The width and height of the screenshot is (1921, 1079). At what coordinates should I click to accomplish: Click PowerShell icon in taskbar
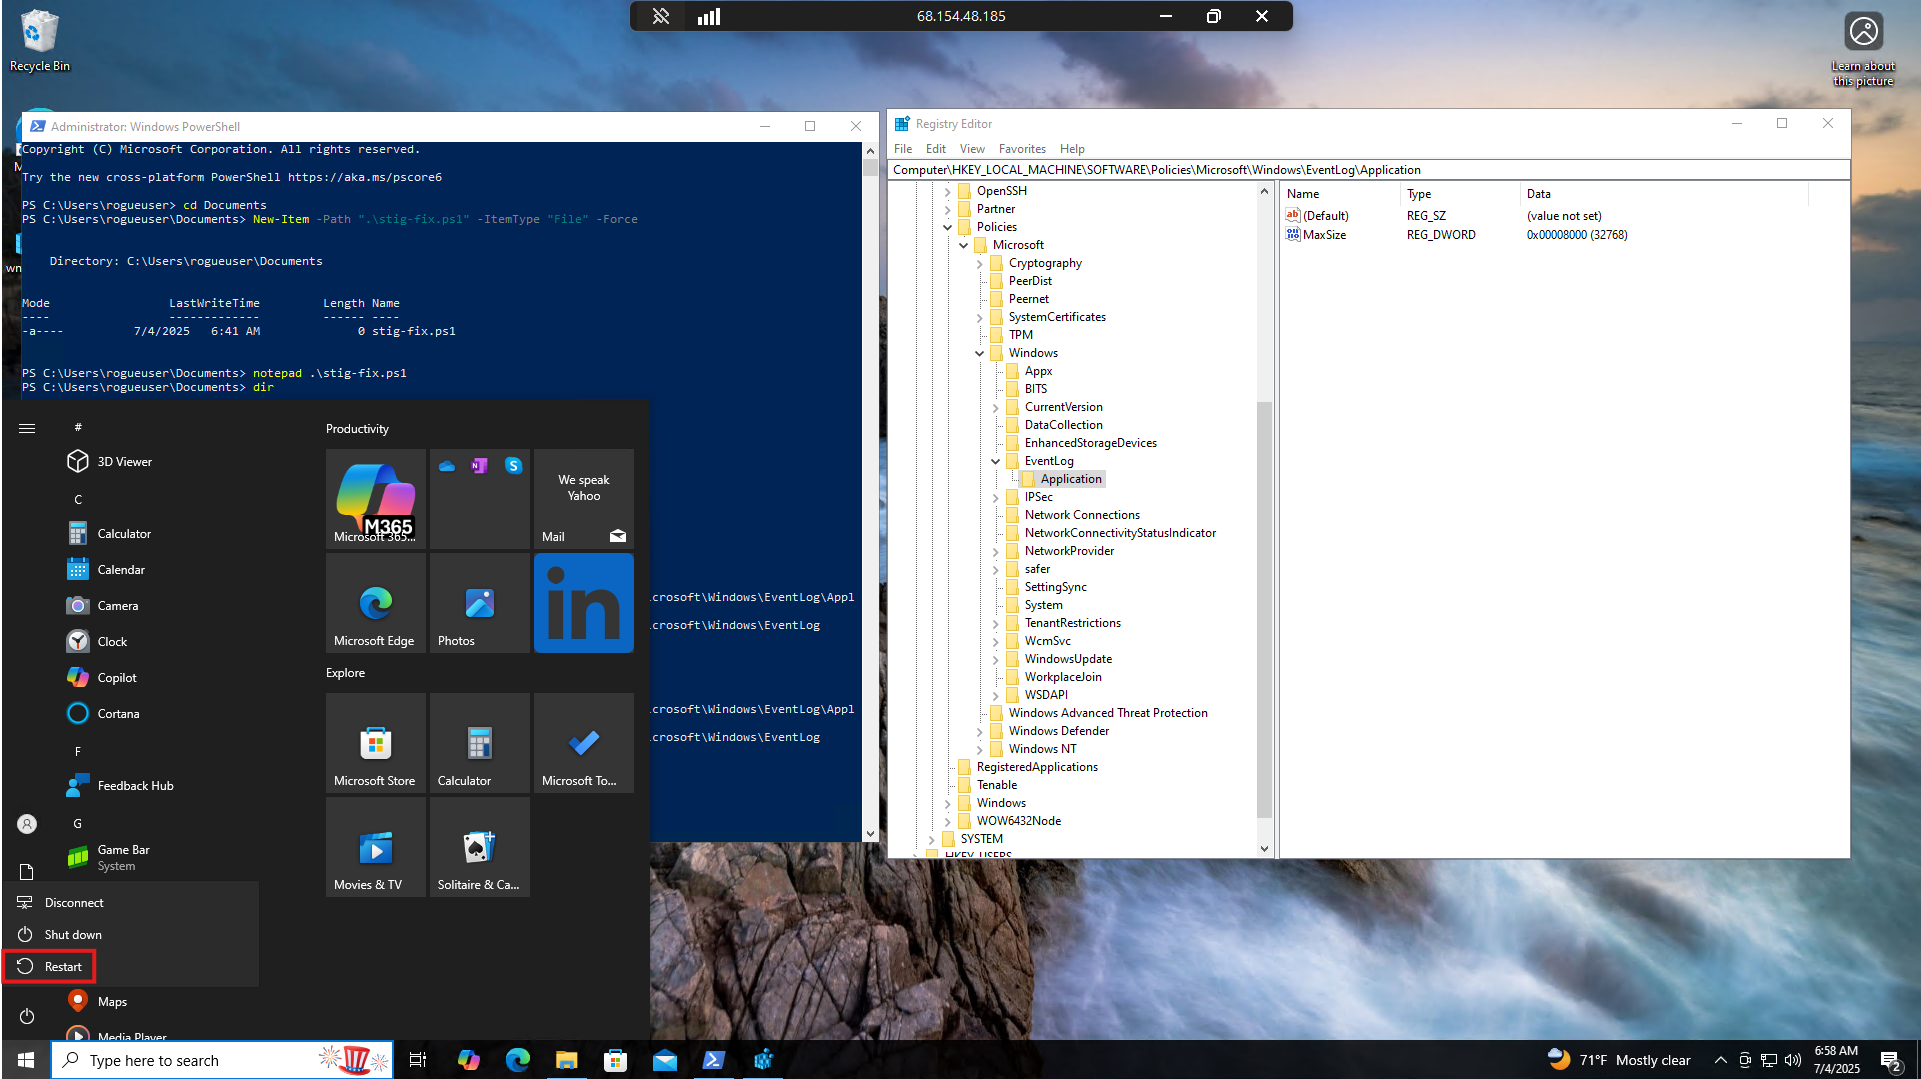[x=713, y=1060]
